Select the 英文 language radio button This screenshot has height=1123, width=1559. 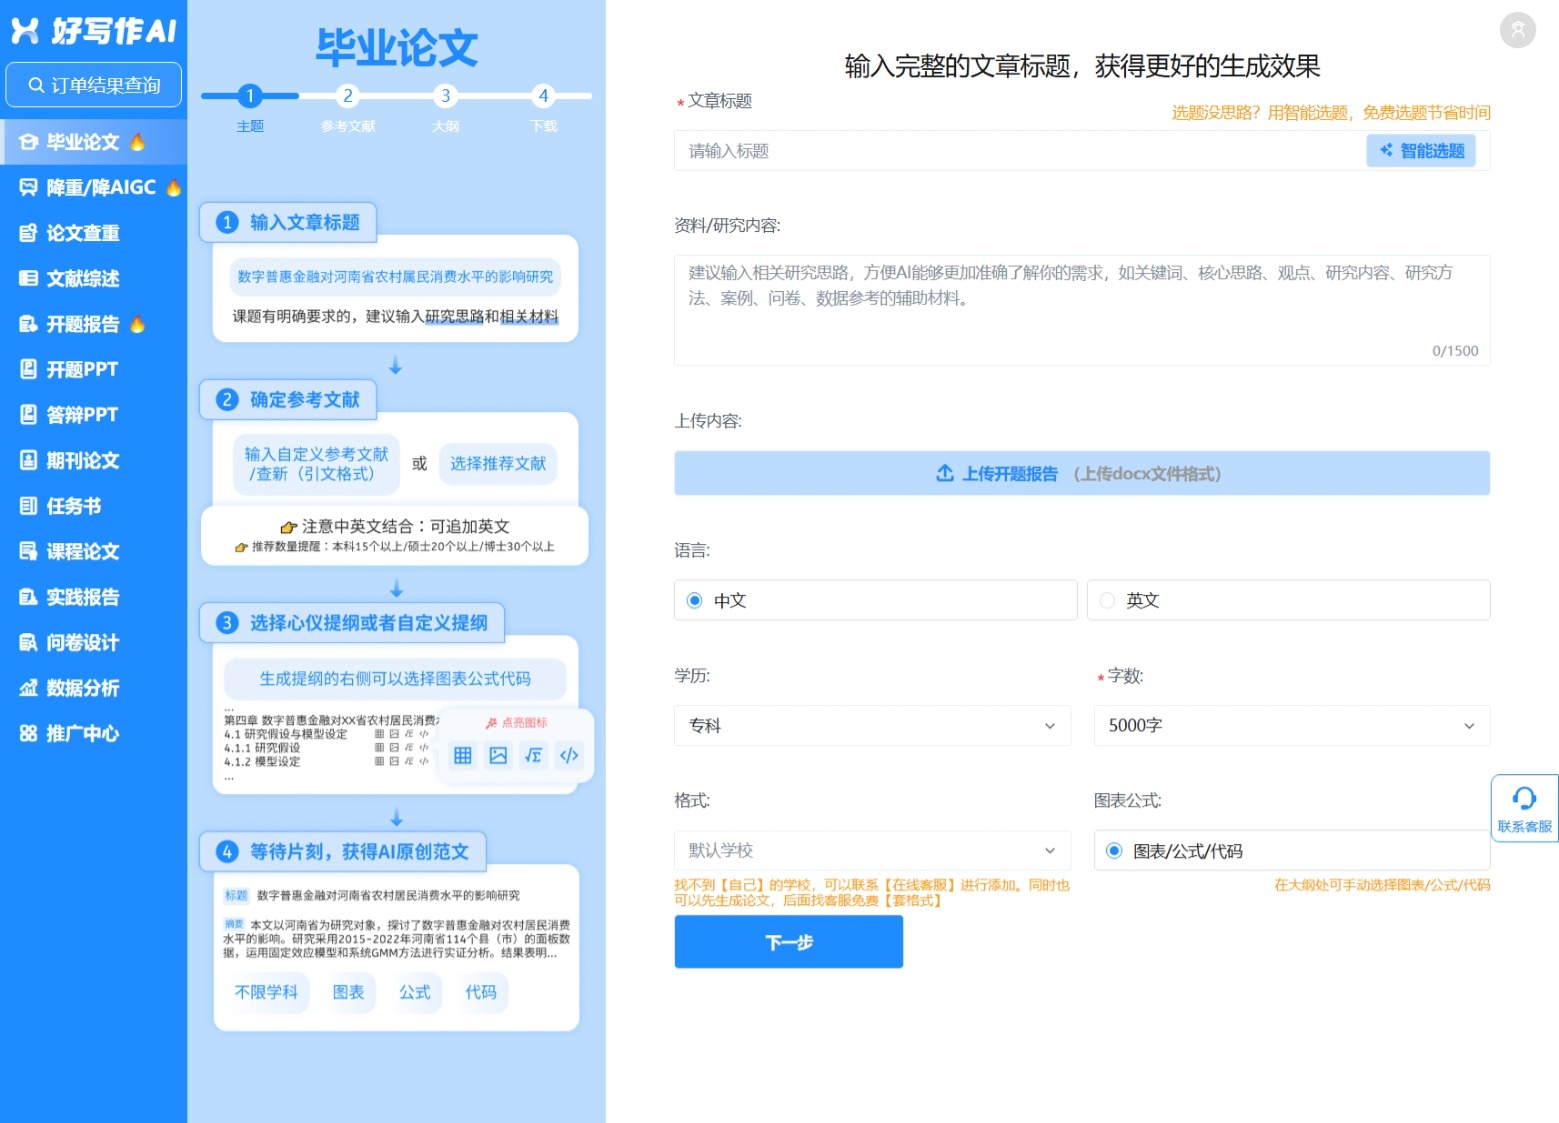(1107, 600)
